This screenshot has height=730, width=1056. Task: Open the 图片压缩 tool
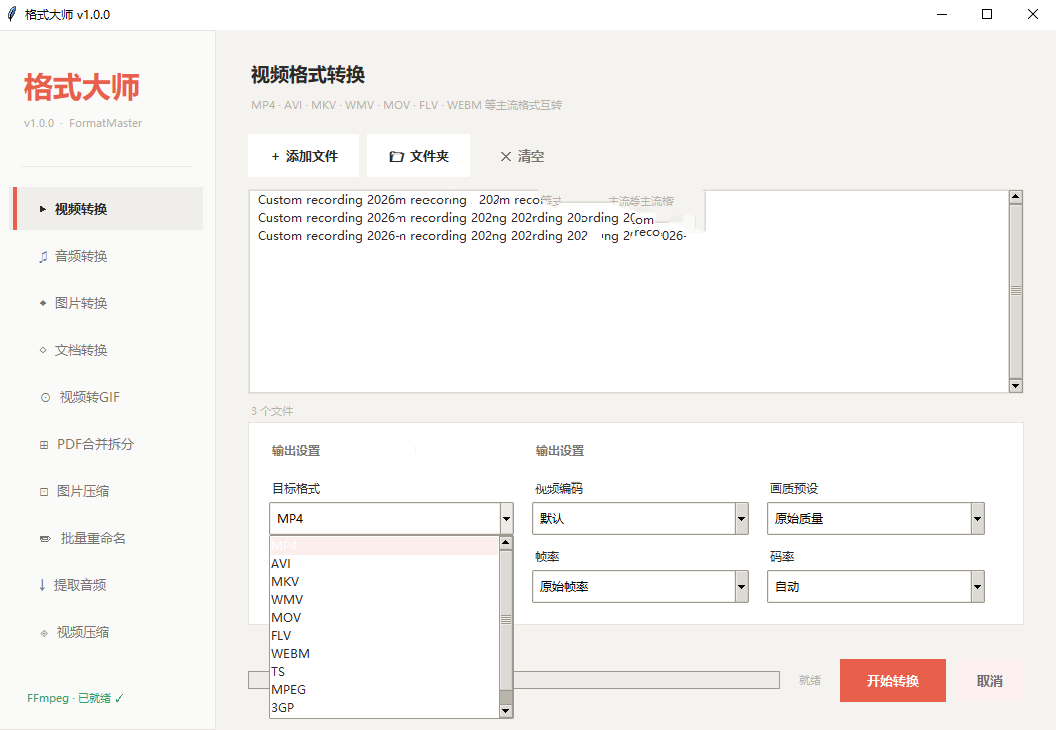coord(108,492)
